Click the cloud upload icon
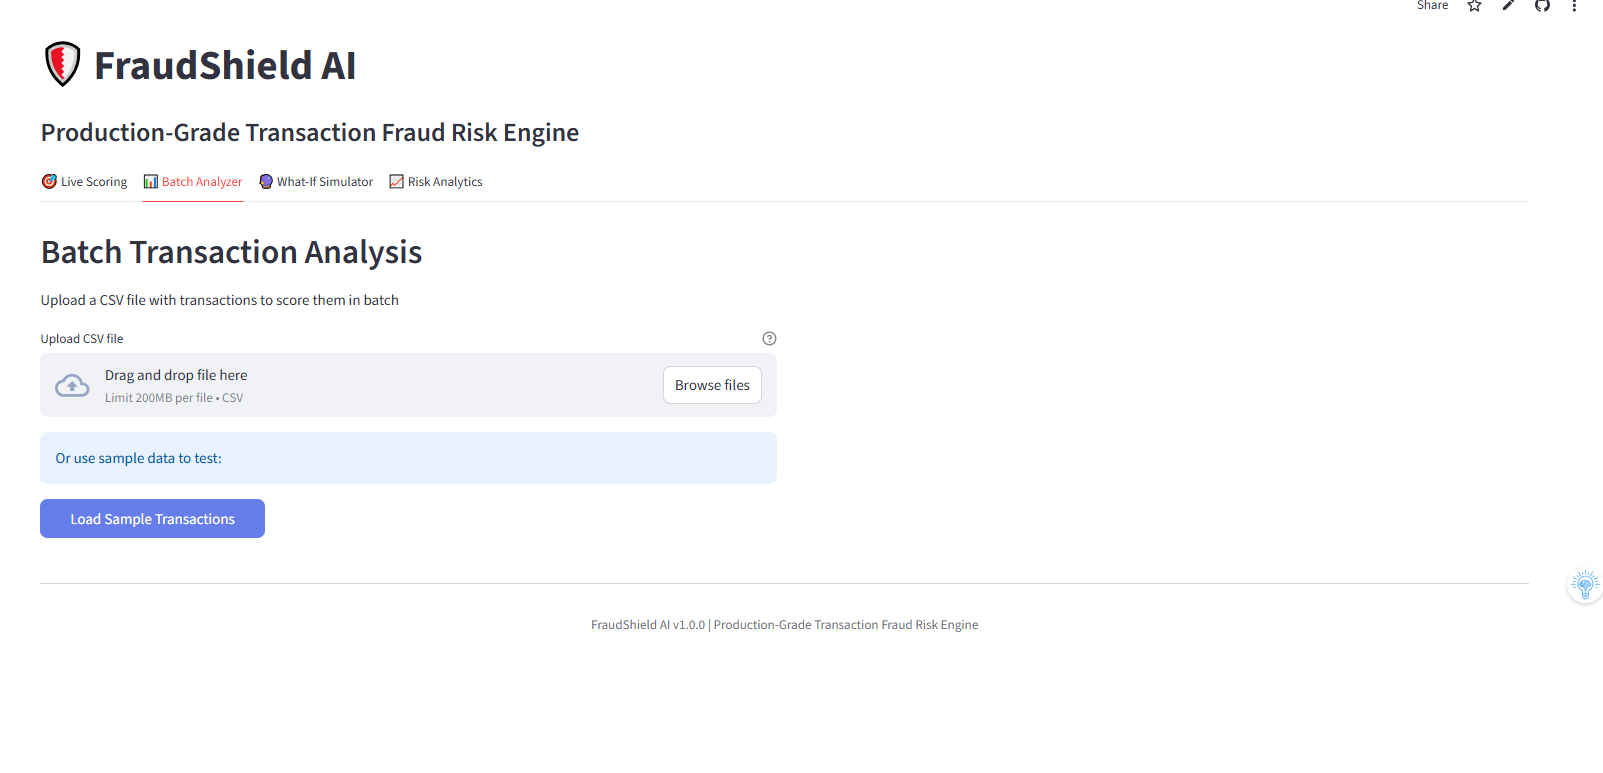Screen dimensions: 1603x773 point(72,385)
